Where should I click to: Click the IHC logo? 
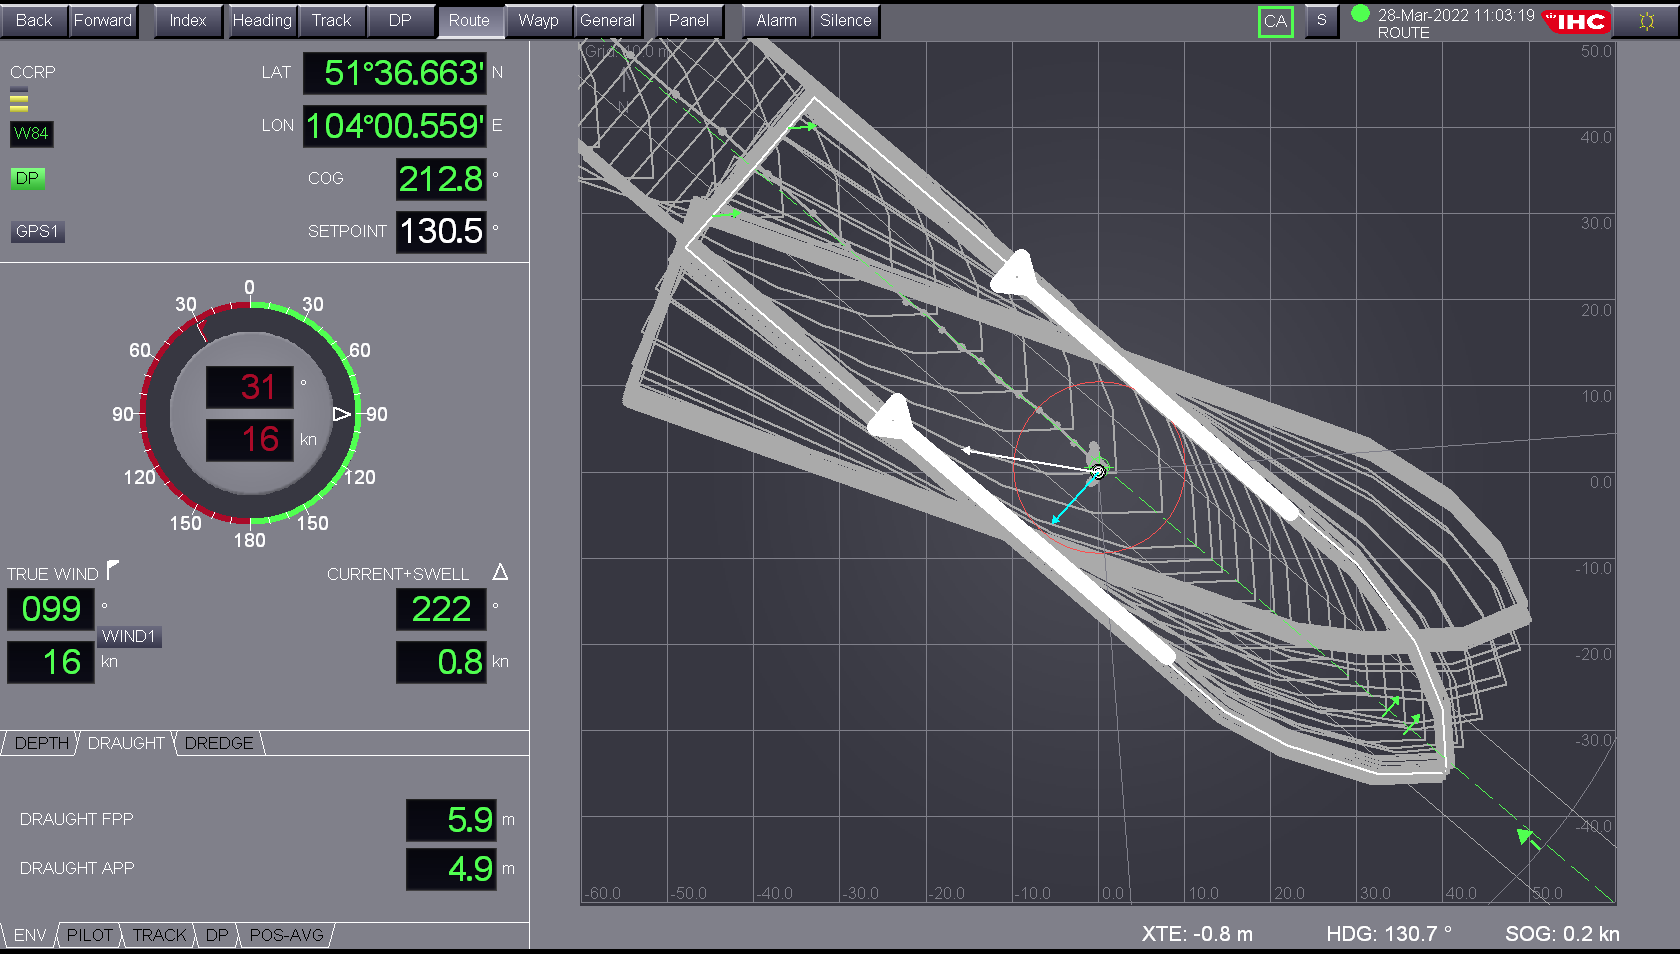[x=1577, y=21]
